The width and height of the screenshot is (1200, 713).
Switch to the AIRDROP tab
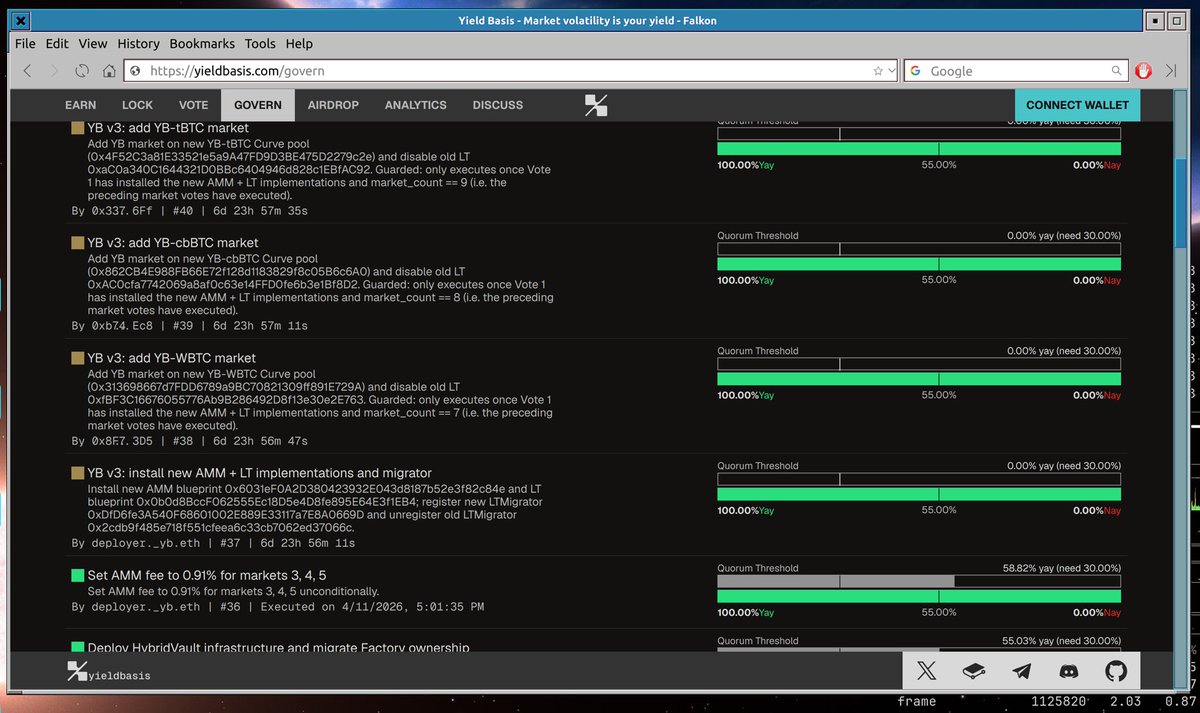pyautogui.click(x=334, y=105)
